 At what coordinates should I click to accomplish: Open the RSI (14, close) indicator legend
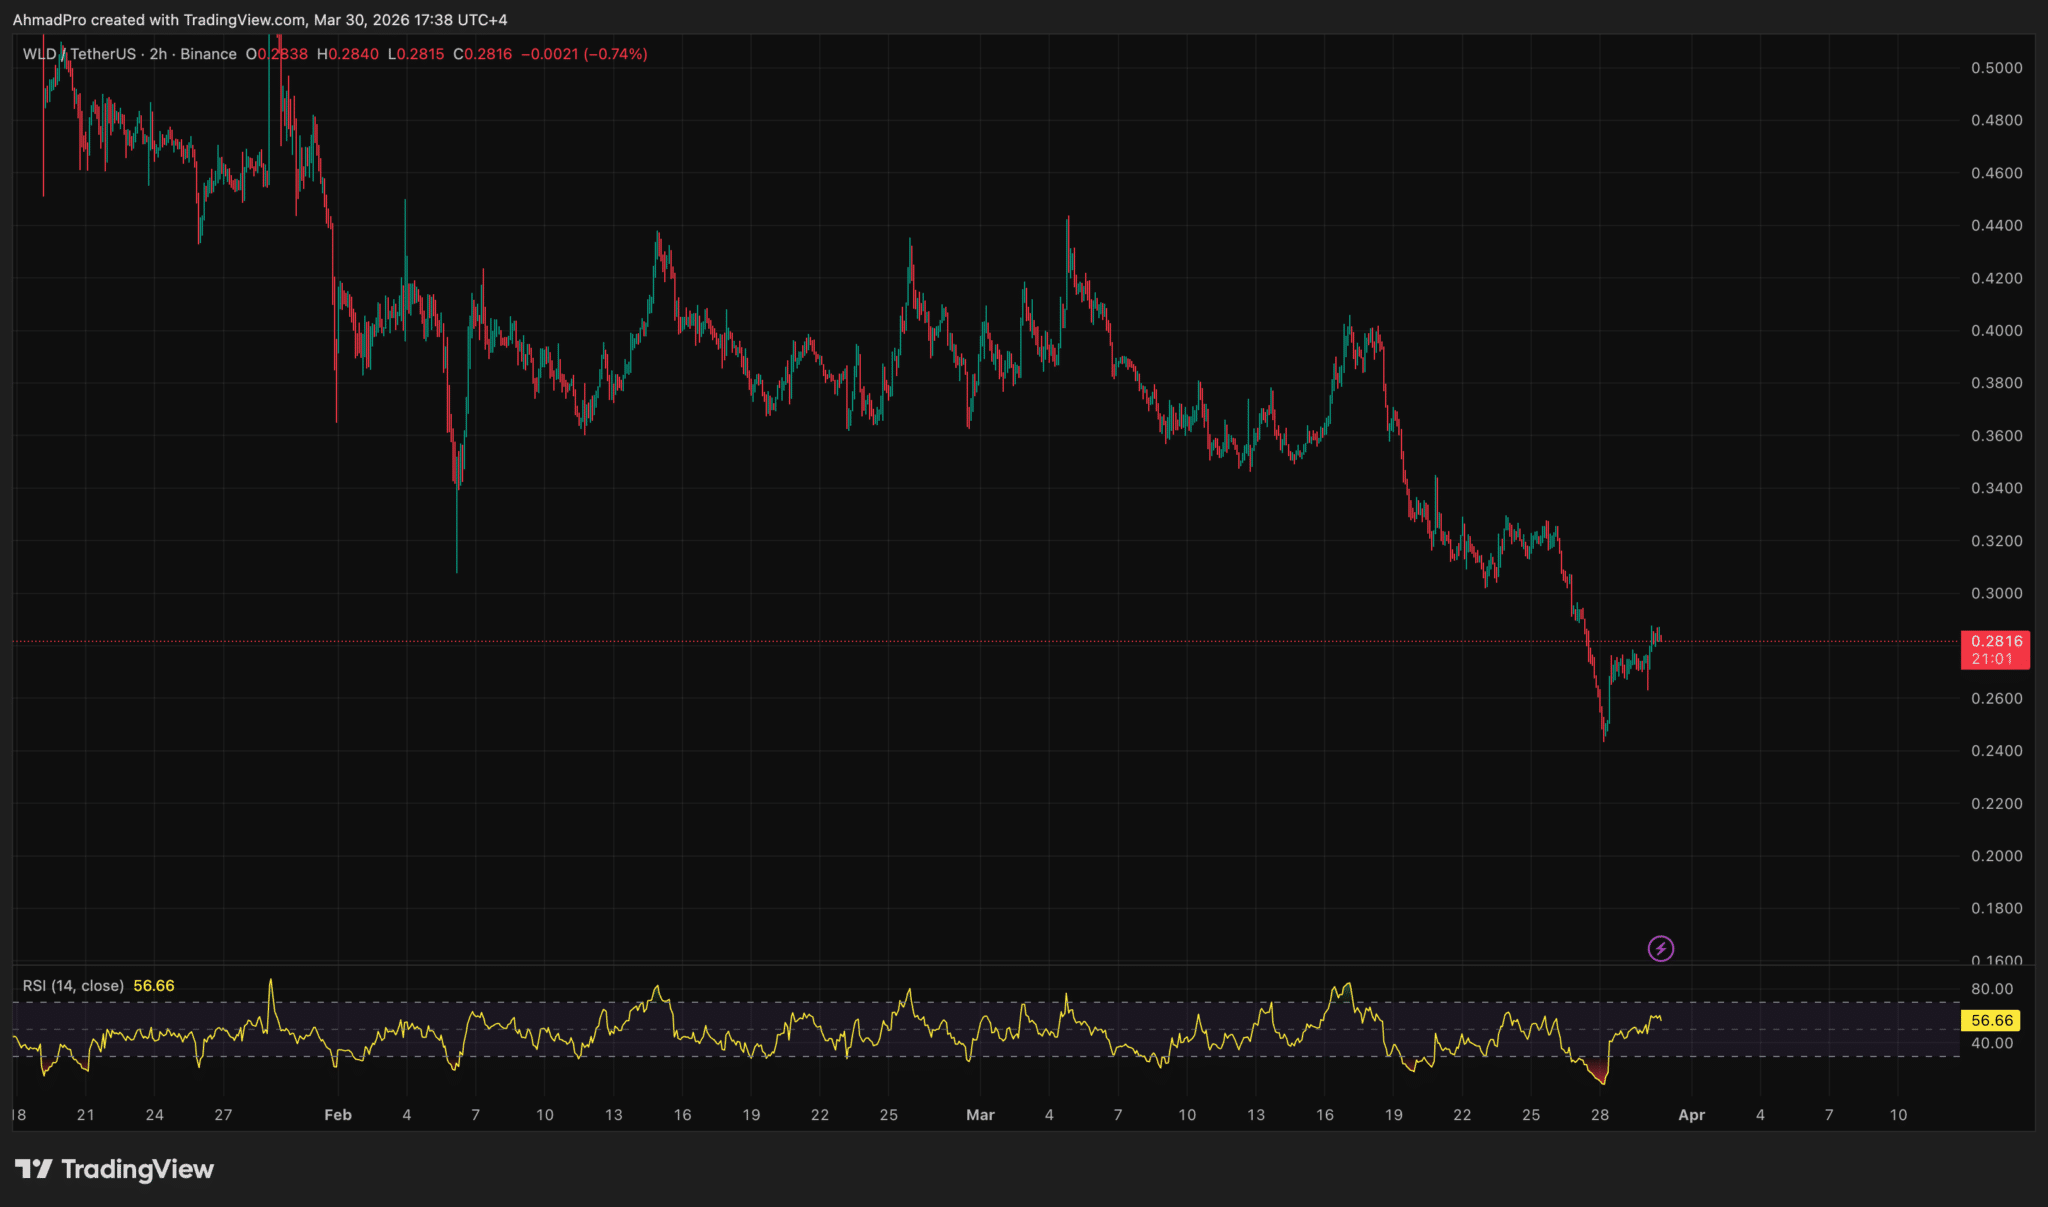[x=73, y=986]
